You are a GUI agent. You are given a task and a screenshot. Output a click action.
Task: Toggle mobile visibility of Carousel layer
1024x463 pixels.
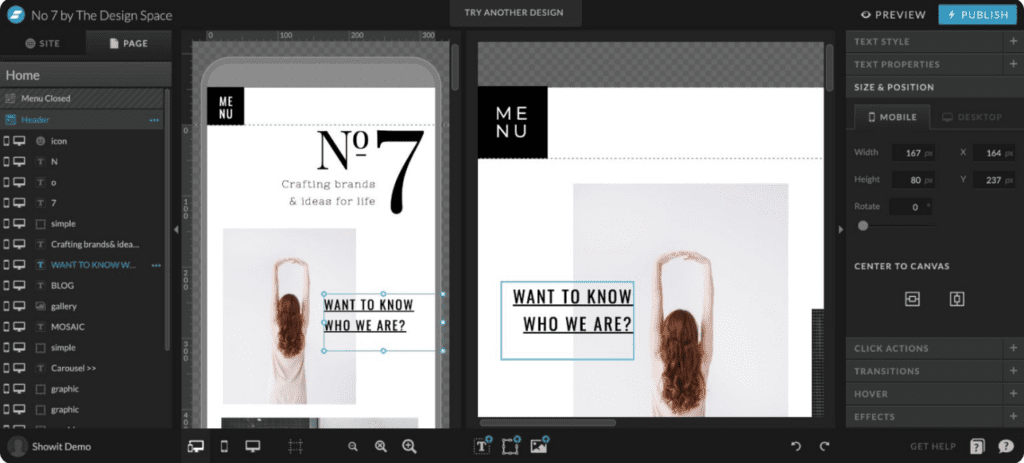pyautogui.click(x=7, y=368)
